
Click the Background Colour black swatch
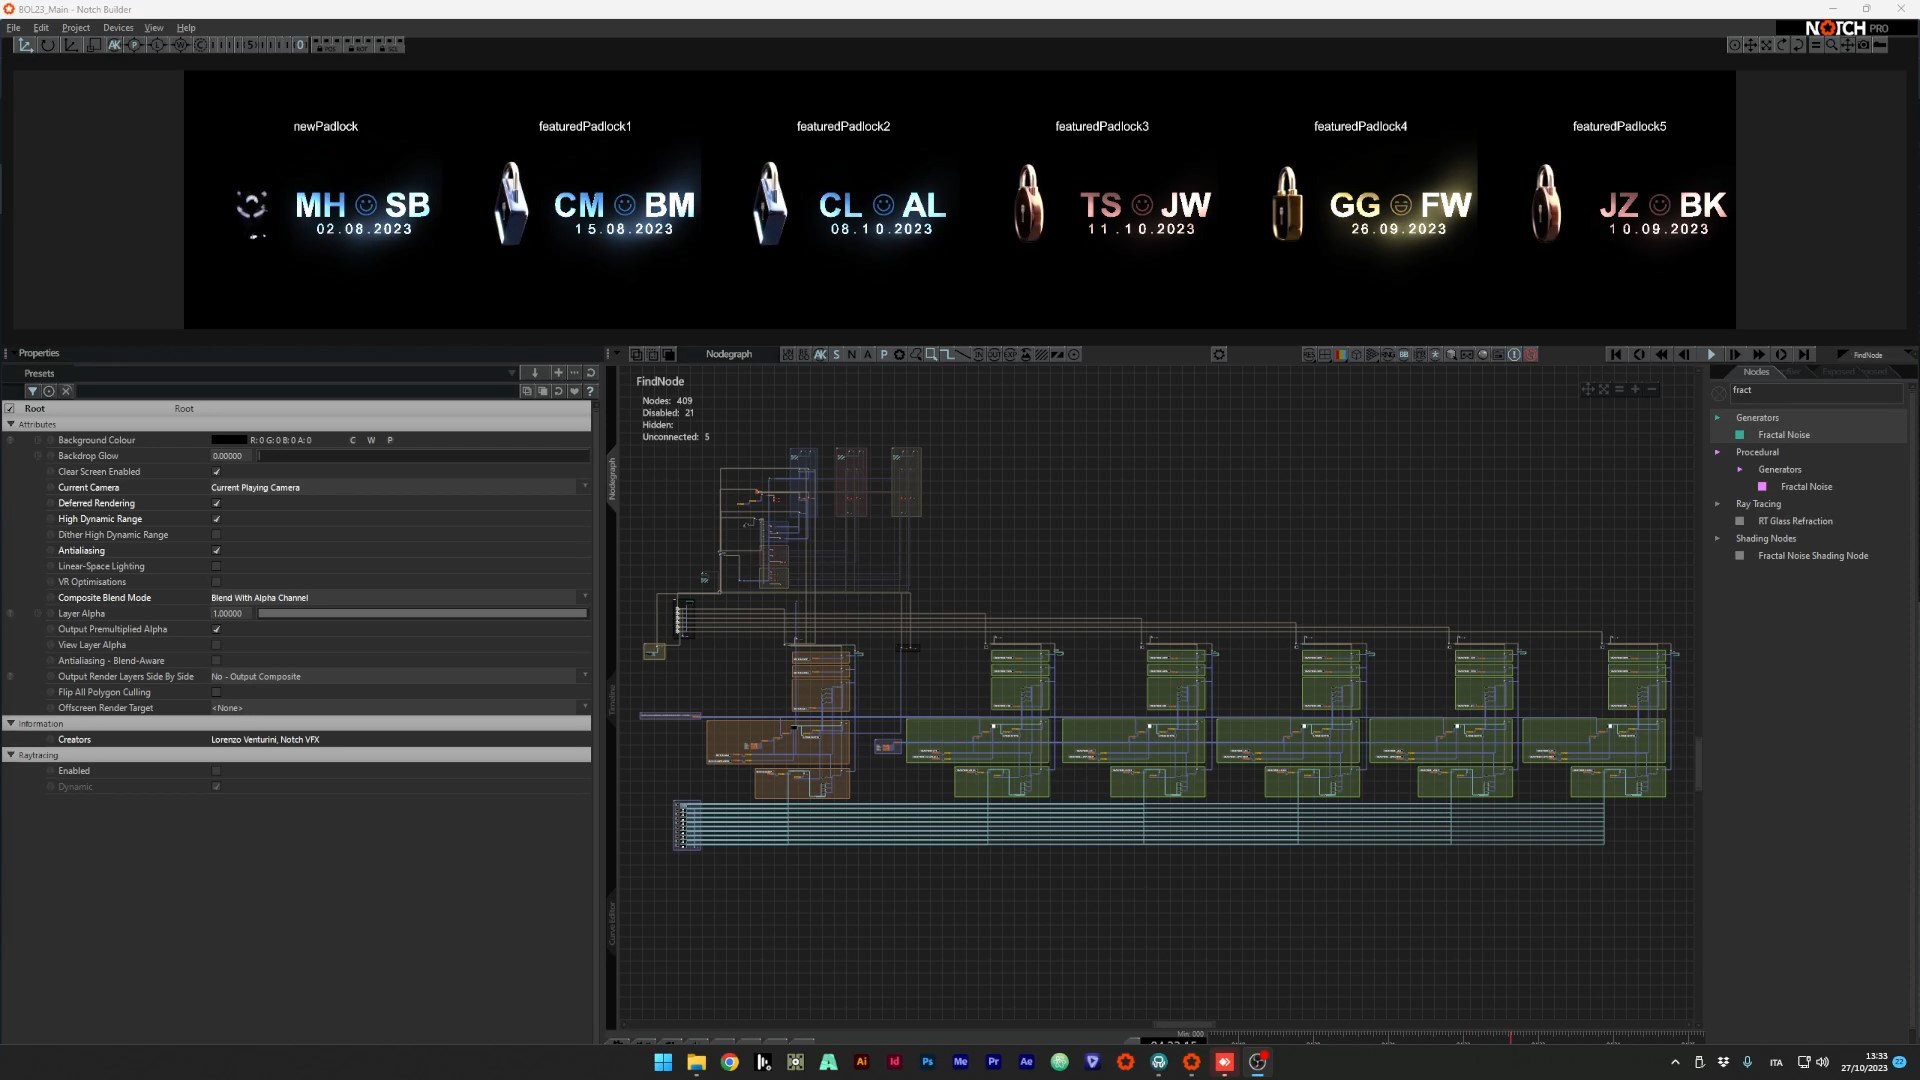pyautogui.click(x=228, y=440)
